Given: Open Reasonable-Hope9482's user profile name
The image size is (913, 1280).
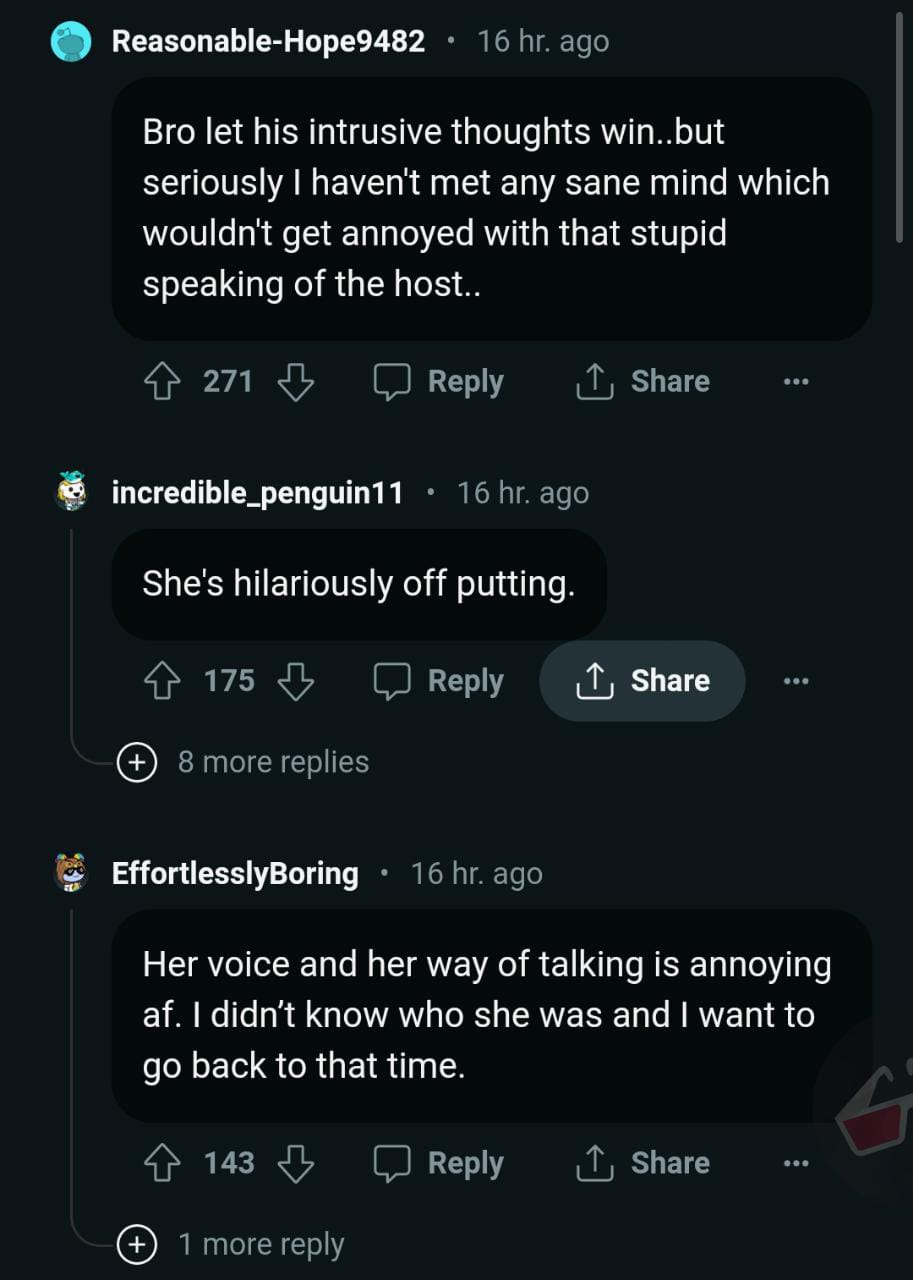Looking at the screenshot, I should (x=268, y=42).
